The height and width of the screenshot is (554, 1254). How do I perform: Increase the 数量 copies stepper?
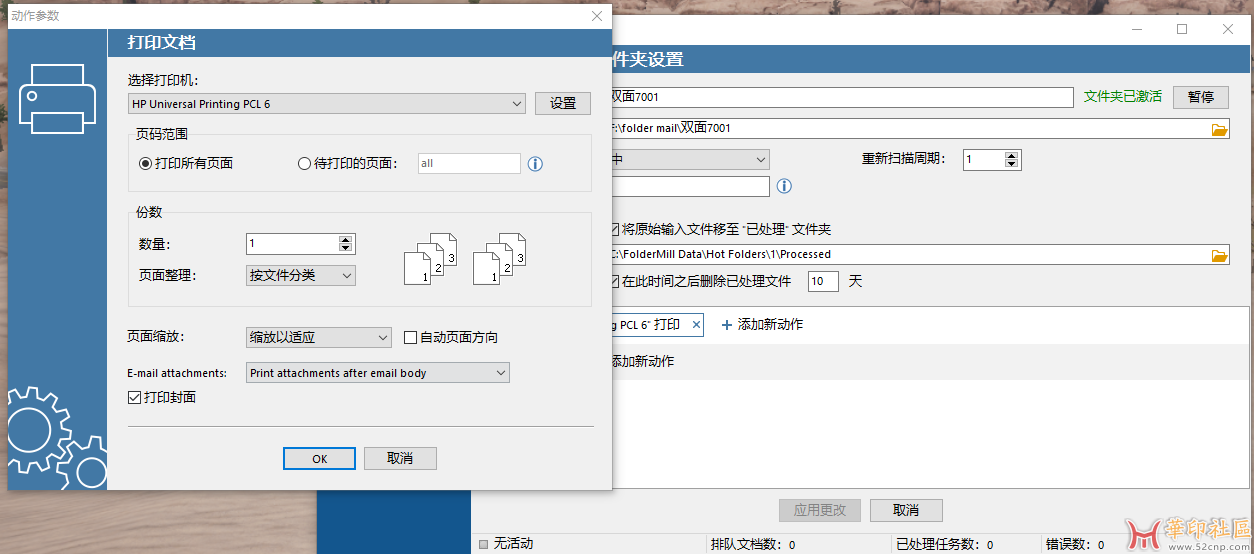click(x=345, y=240)
